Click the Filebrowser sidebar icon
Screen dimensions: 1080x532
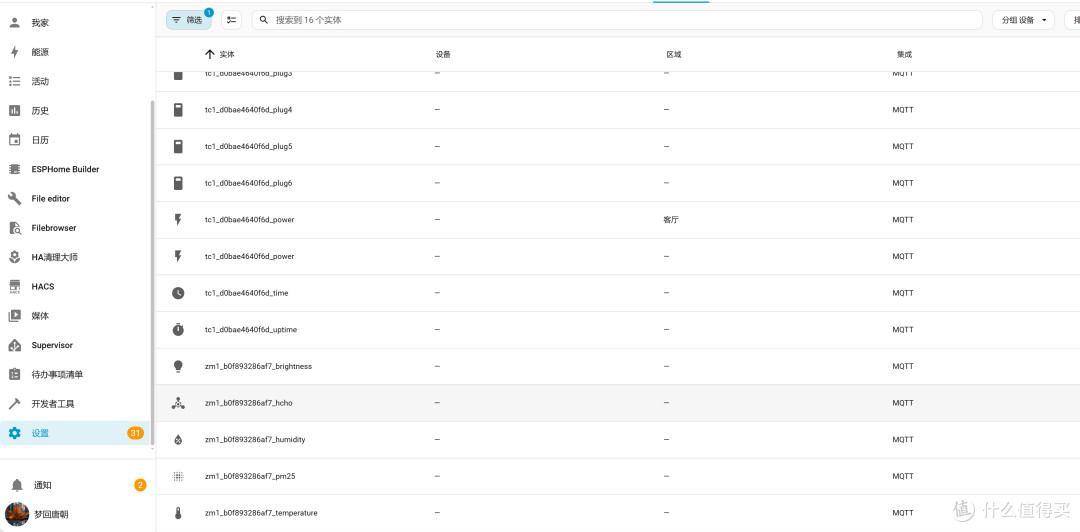tap(14, 228)
